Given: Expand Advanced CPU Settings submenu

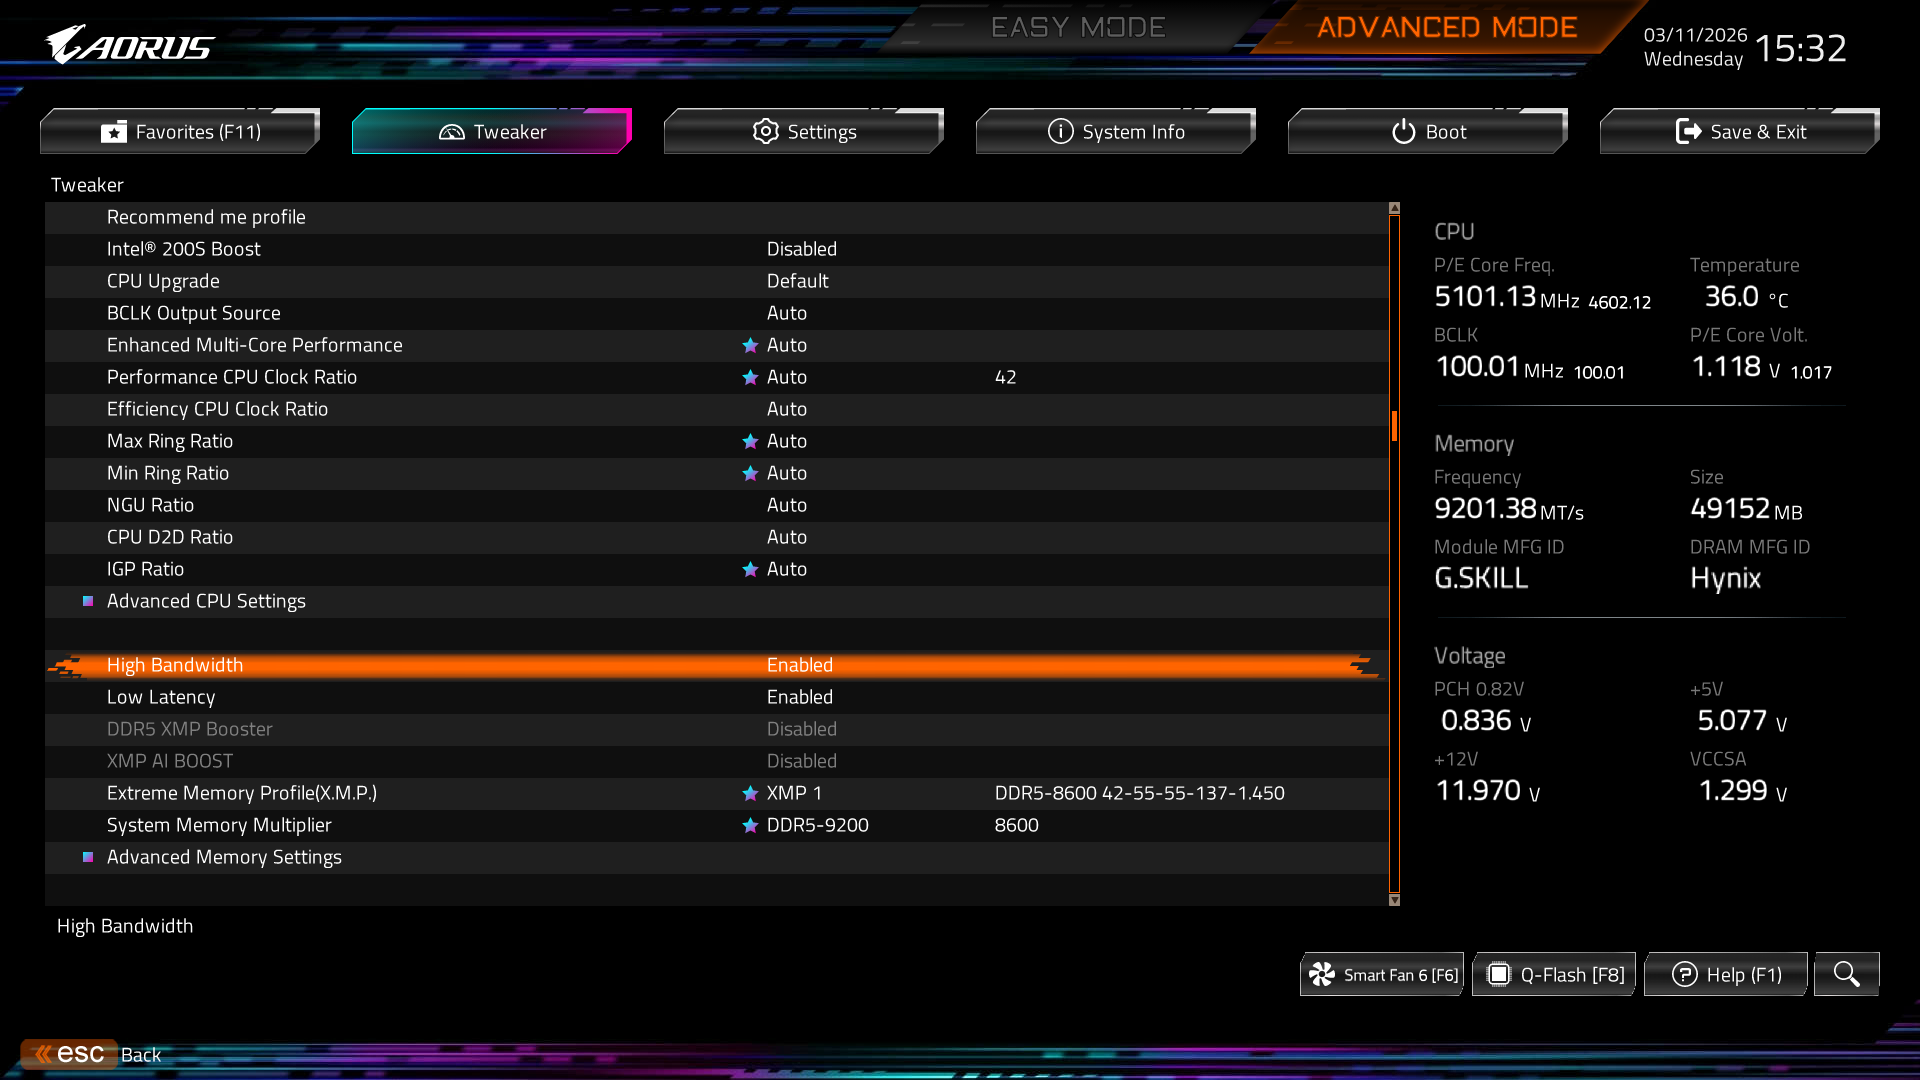Looking at the screenshot, I should click(206, 601).
